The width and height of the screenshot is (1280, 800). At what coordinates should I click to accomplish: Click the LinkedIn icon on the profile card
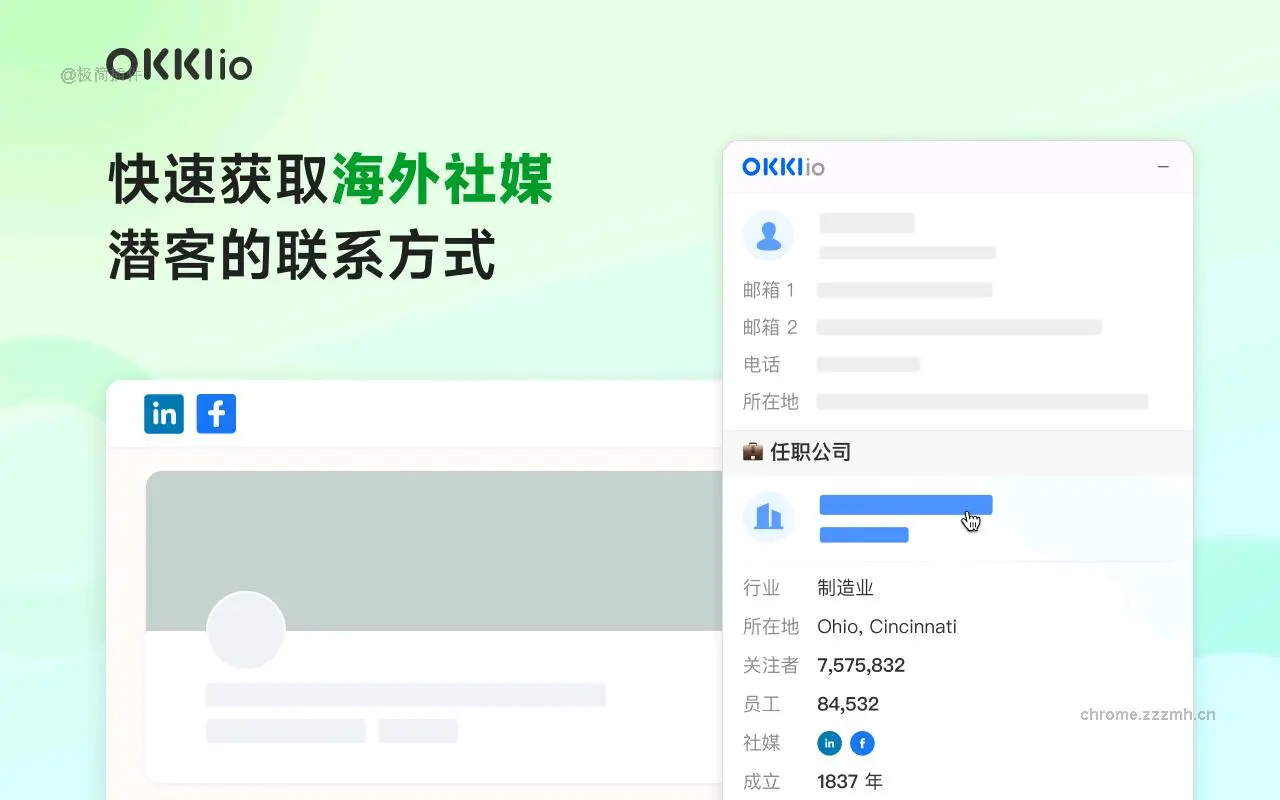click(163, 413)
